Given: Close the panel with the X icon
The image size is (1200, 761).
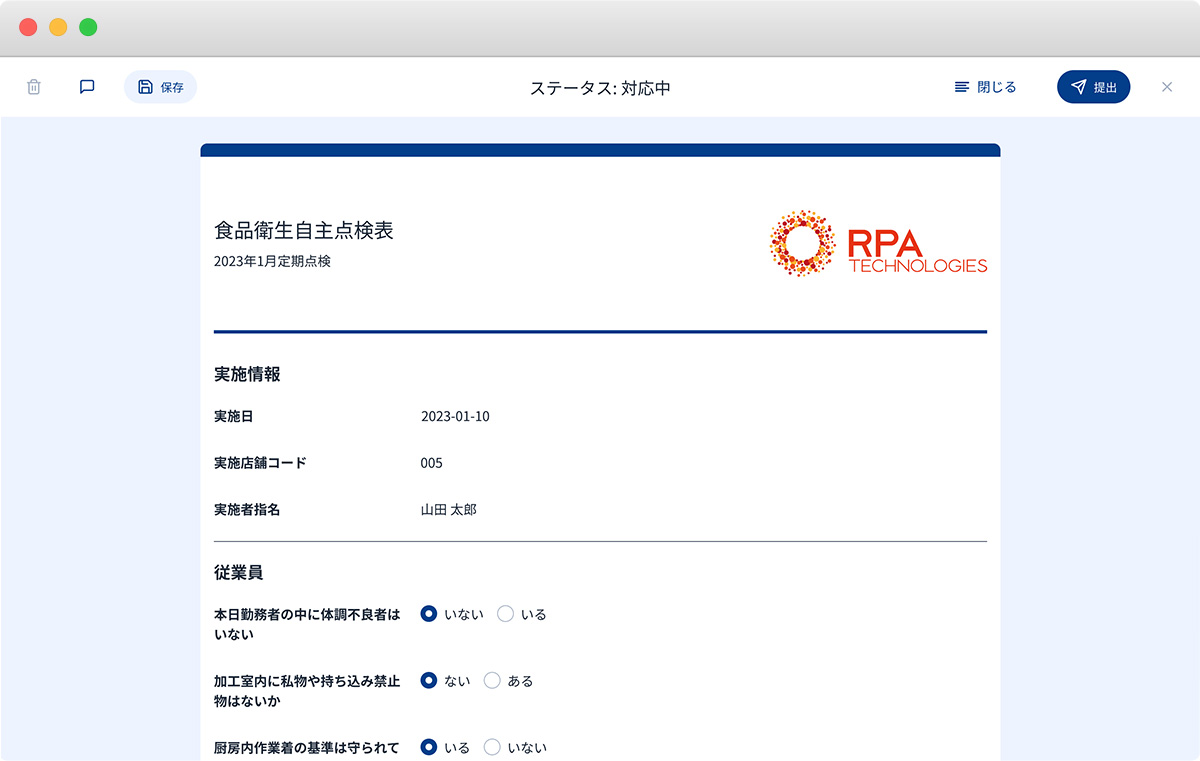Looking at the screenshot, I should click(1166, 87).
